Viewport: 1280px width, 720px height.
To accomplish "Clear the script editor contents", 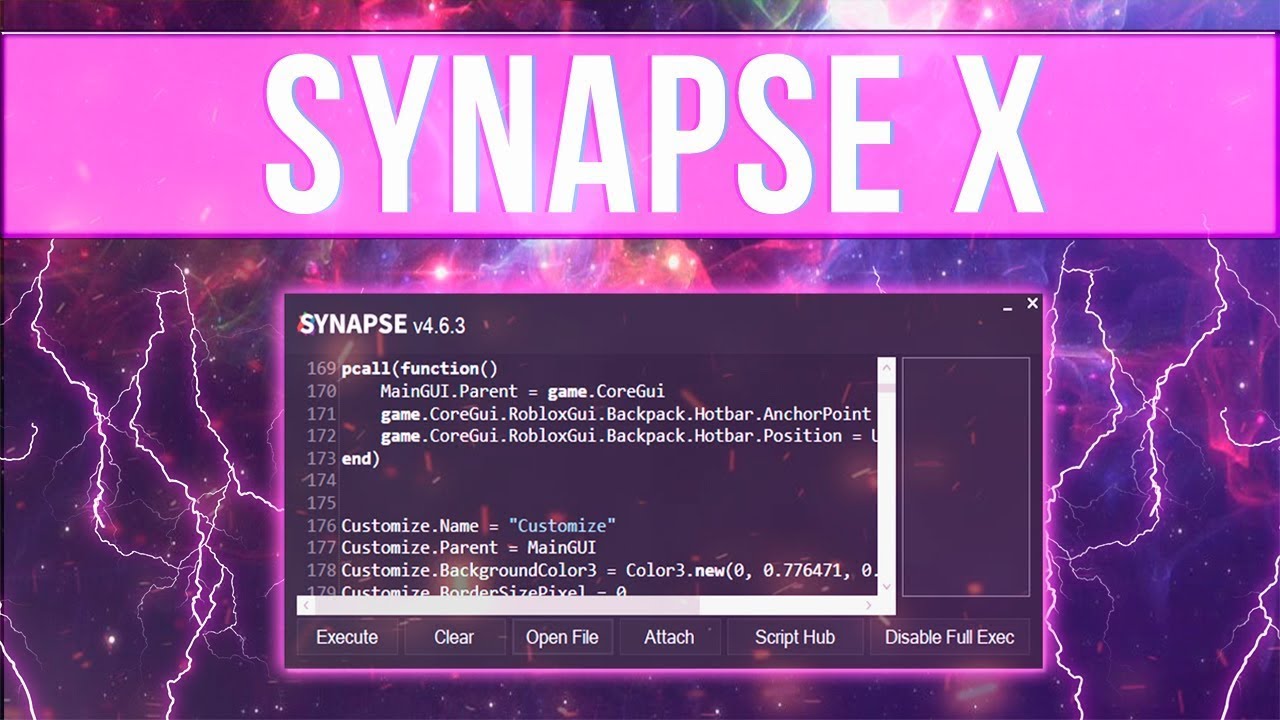I will [x=453, y=636].
